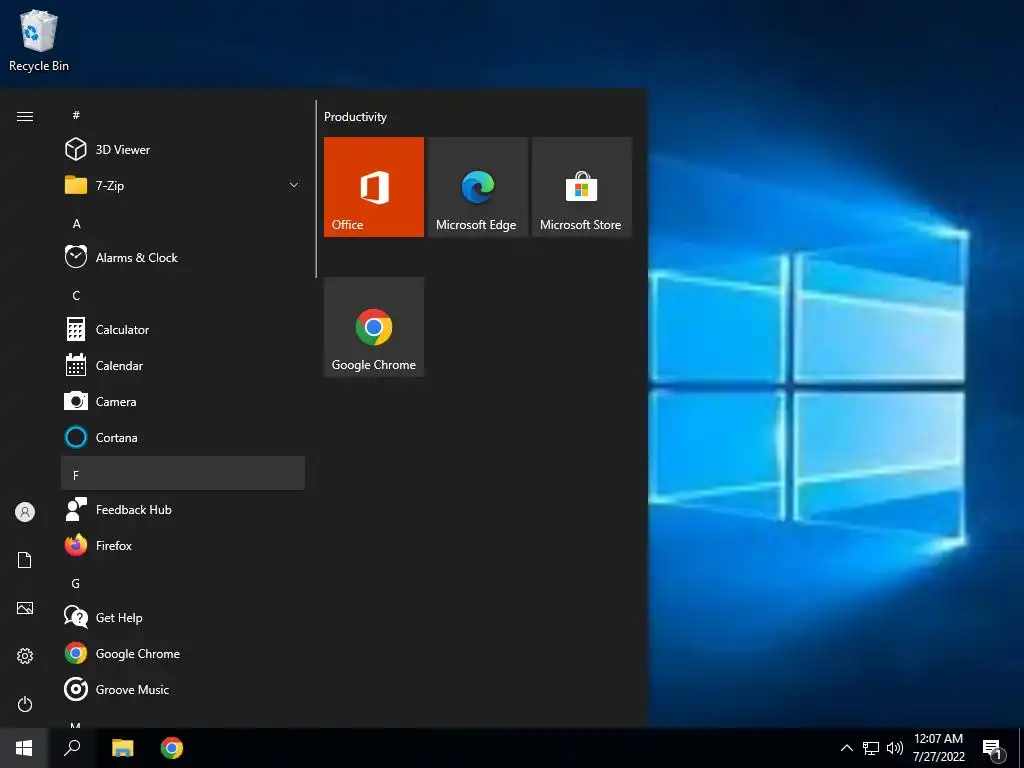
Task: Click Show desktop strip at taskbar end
Action: point(1021,748)
